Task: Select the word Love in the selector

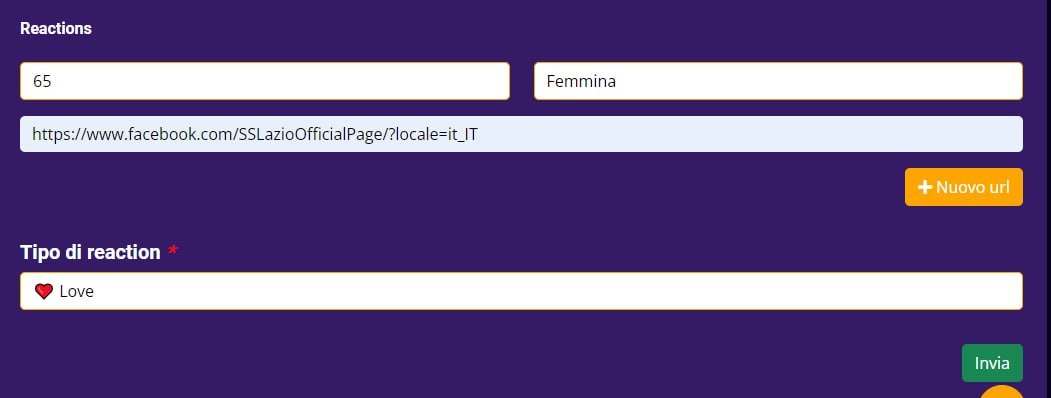Action: pos(76,291)
